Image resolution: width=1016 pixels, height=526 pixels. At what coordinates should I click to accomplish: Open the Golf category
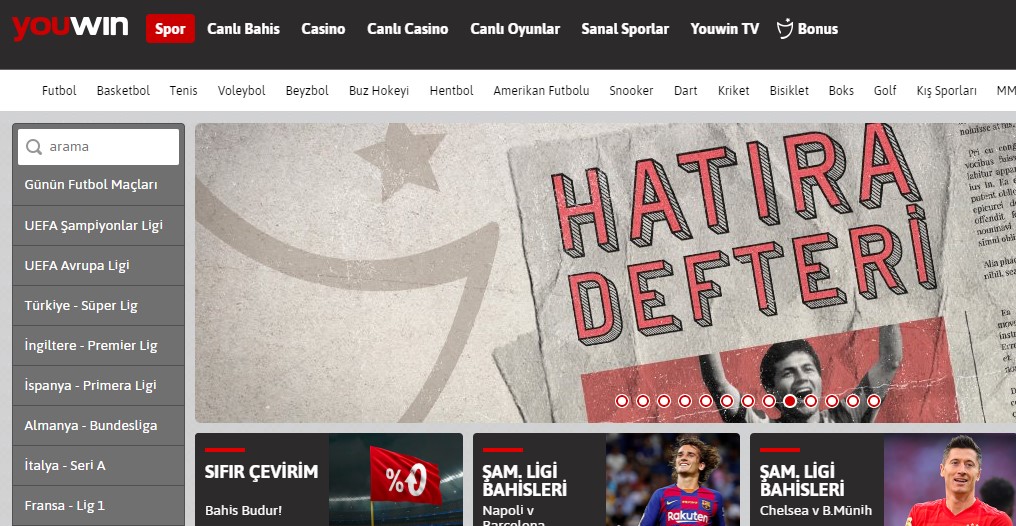click(885, 91)
